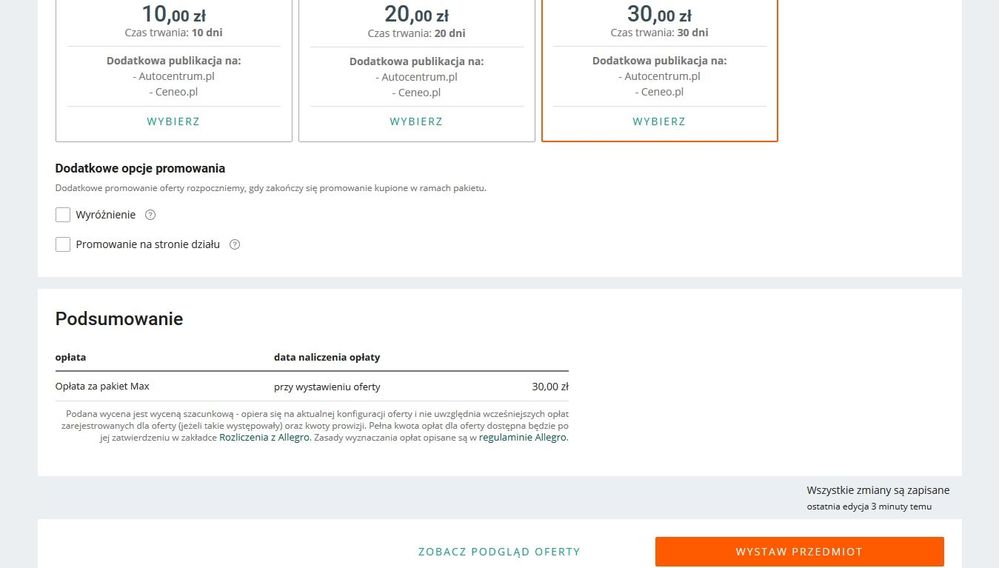Viewport: 999px width, 568px height.
Task: Click help icon next to Wyróżnienie
Action: (x=151, y=215)
